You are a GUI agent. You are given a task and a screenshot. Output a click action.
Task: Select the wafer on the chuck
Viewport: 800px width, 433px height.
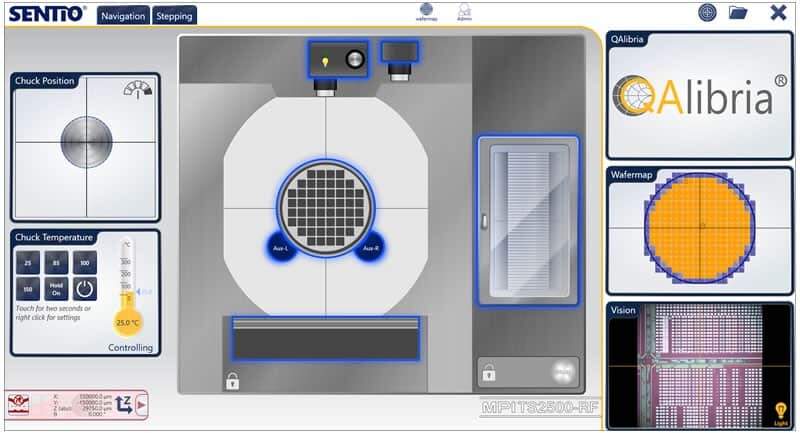pyautogui.click(x=326, y=208)
